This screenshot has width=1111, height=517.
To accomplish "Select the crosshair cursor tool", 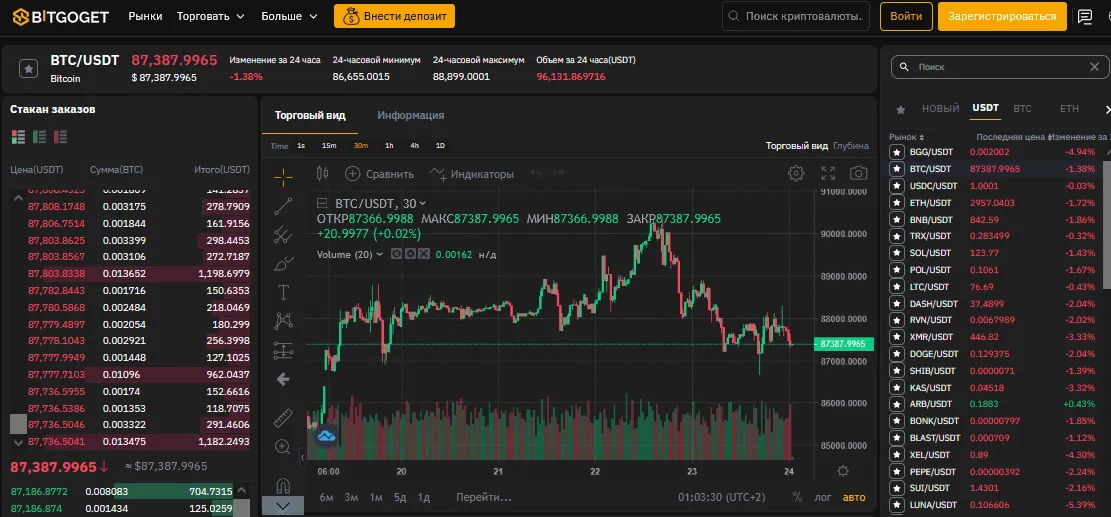I will pyautogui.click(x=283, y=177).
